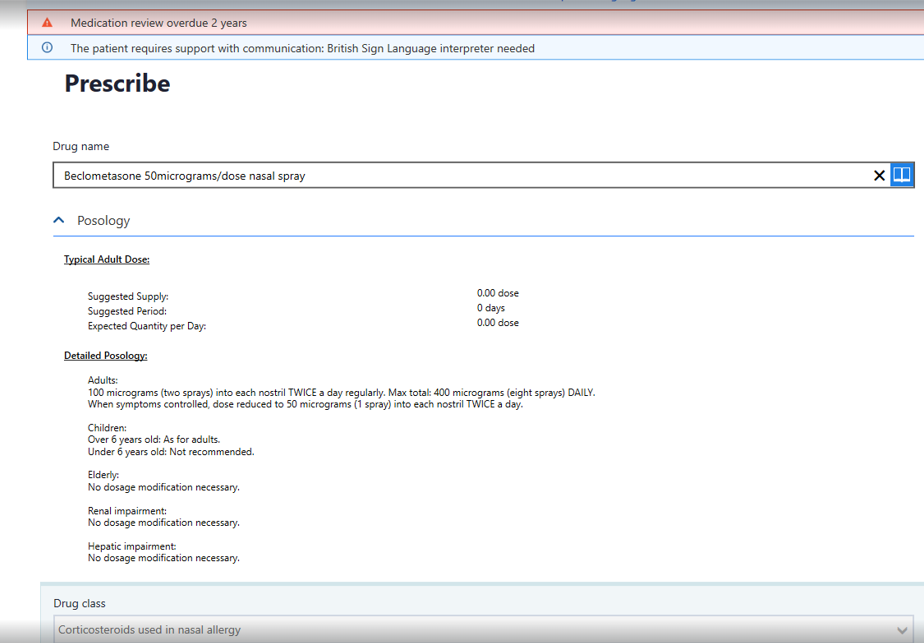The image size is (924, 643).
Task: Click the red warning triangle icon
Action: tap(47, 22)
